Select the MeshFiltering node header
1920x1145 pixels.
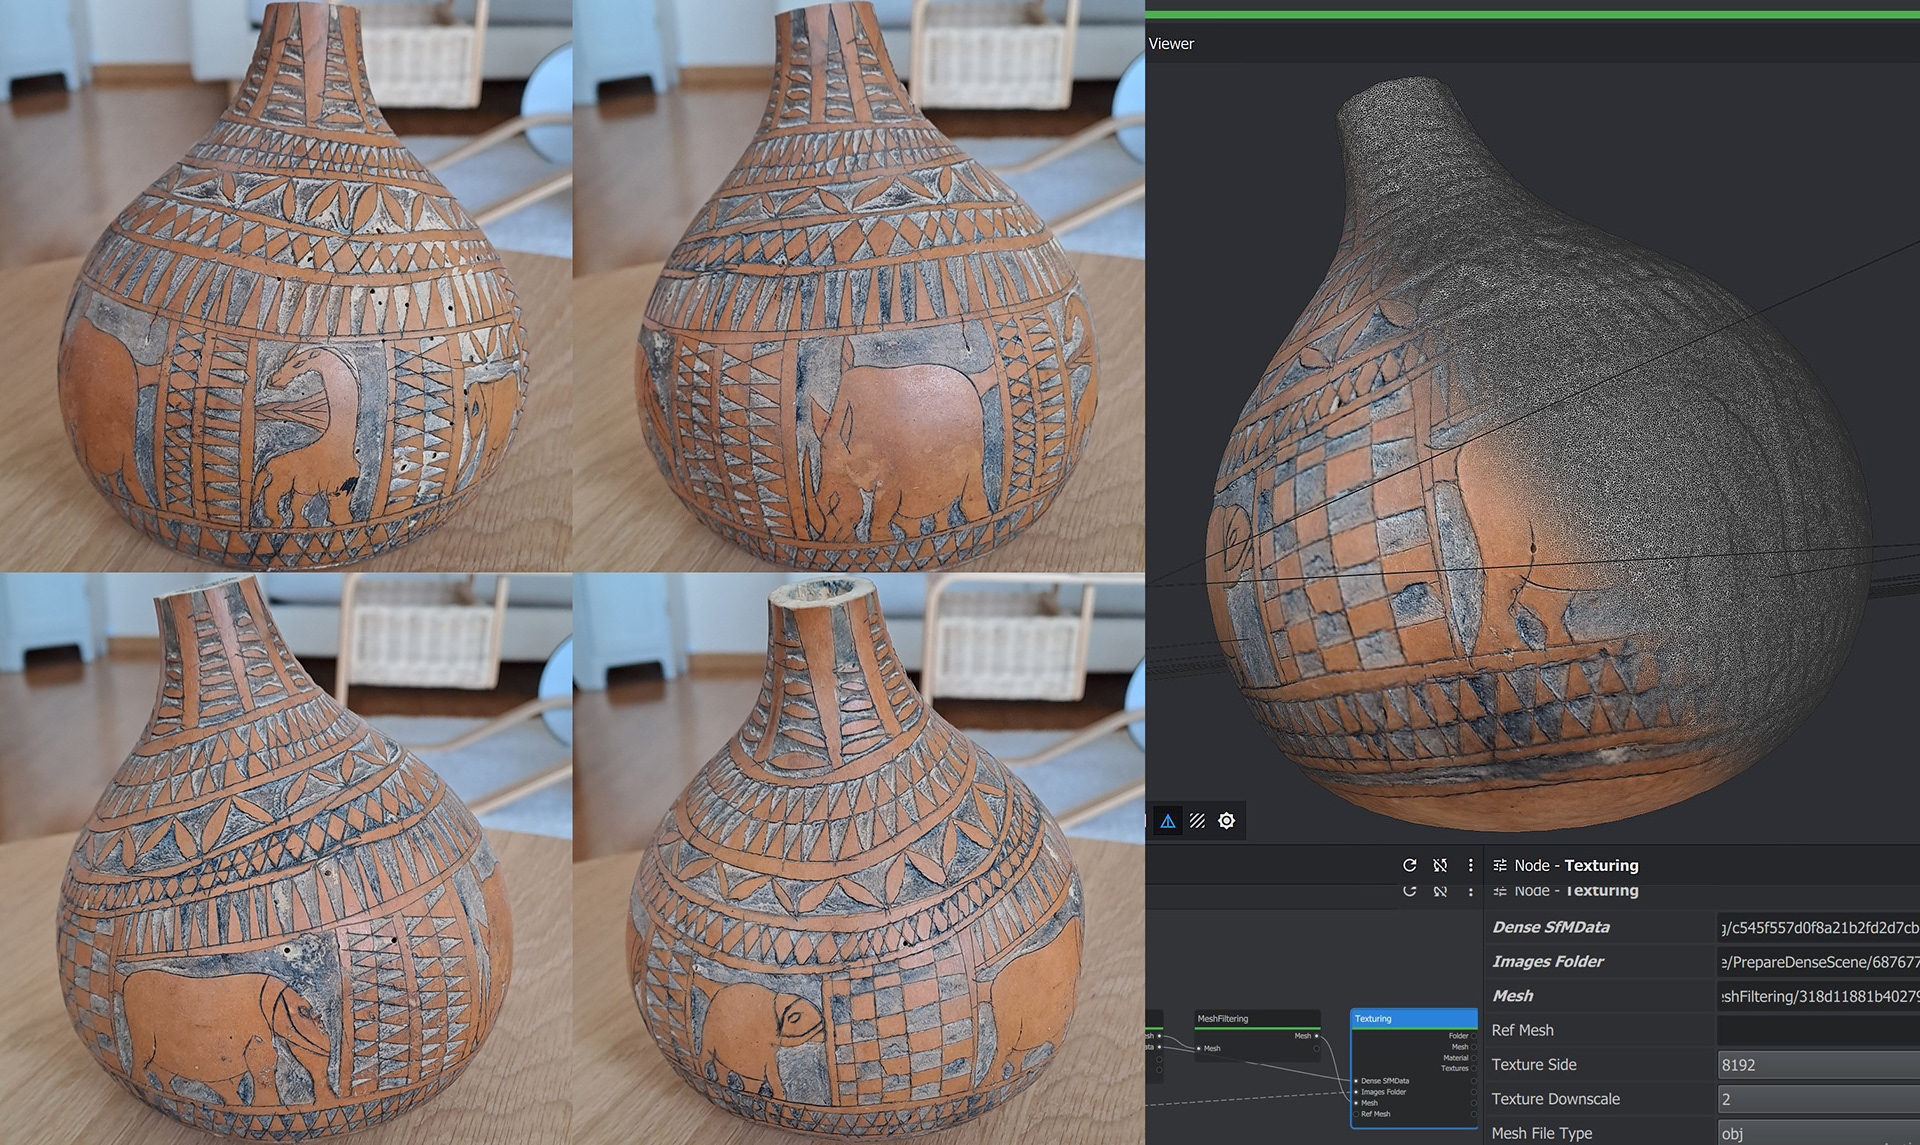[x=1258, y=1018]
